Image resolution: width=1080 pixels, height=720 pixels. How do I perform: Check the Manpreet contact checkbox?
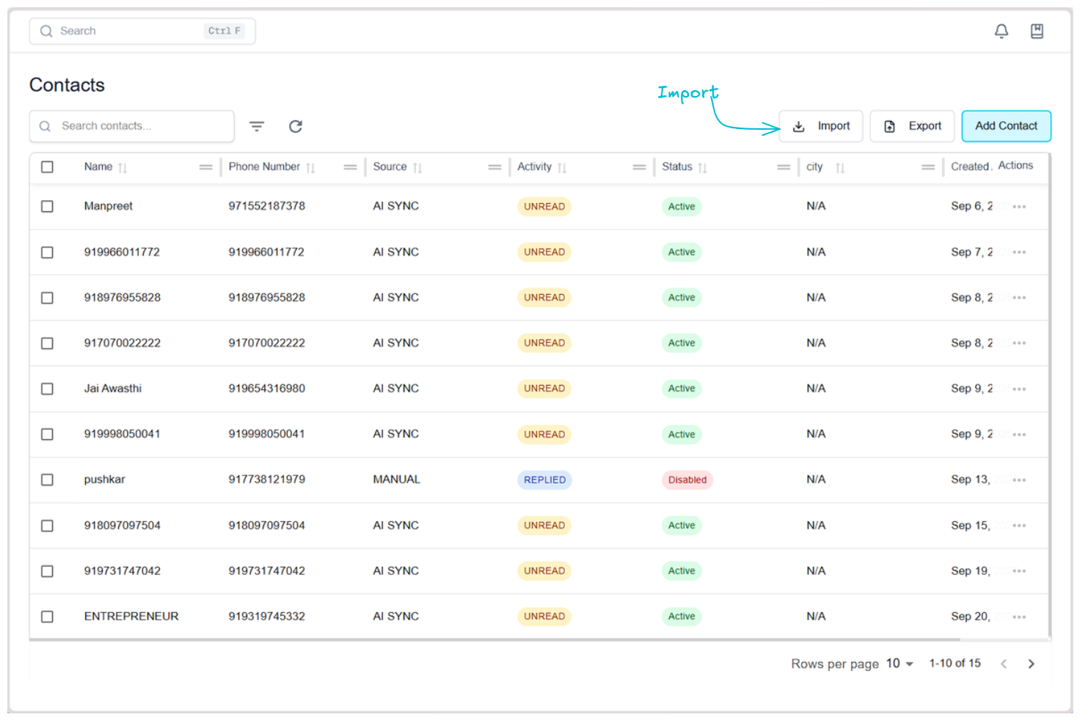[47, 206]
